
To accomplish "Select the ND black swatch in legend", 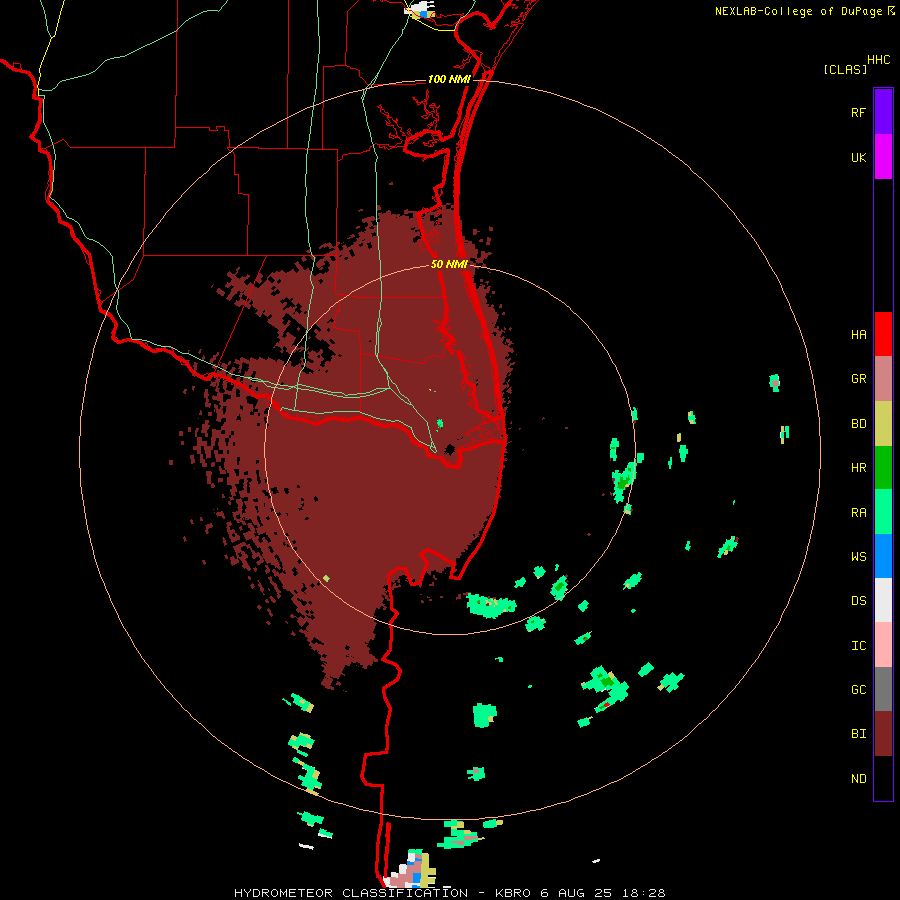I will coord(883,778).
